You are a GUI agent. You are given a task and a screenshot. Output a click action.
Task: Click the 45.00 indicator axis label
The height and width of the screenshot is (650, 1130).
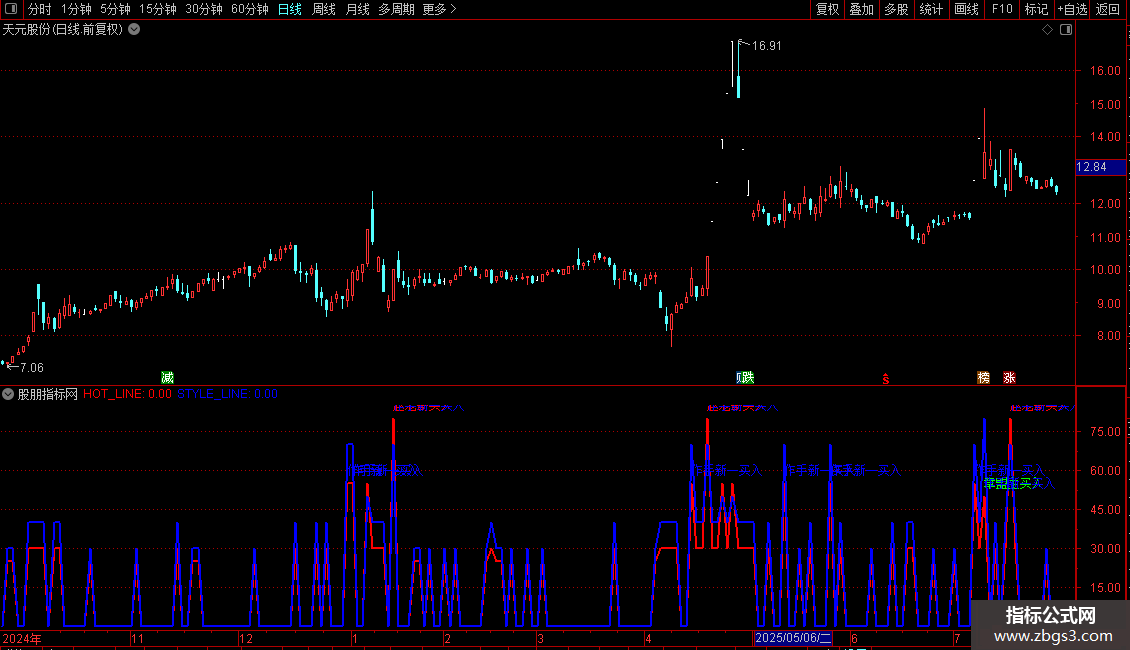pos(1105,509)
